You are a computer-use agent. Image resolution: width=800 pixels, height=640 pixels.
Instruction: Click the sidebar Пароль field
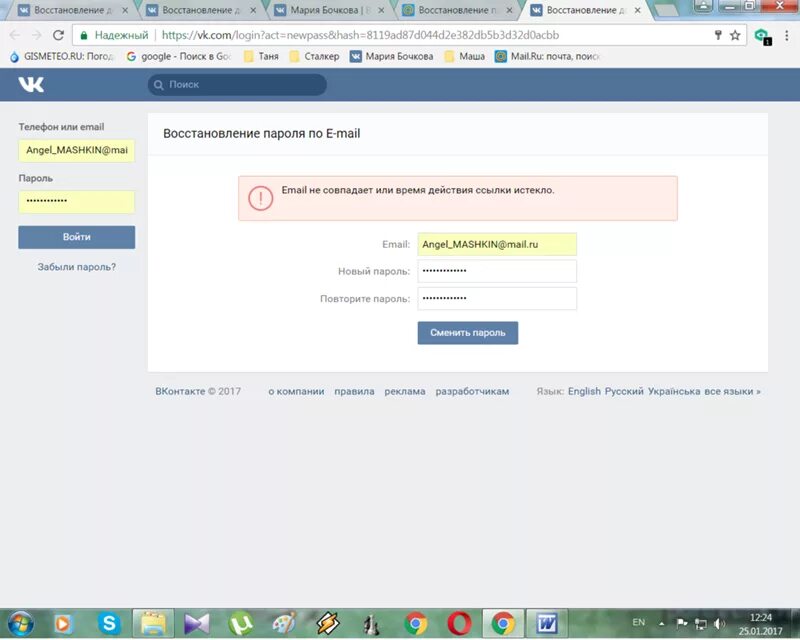point(77,201)
